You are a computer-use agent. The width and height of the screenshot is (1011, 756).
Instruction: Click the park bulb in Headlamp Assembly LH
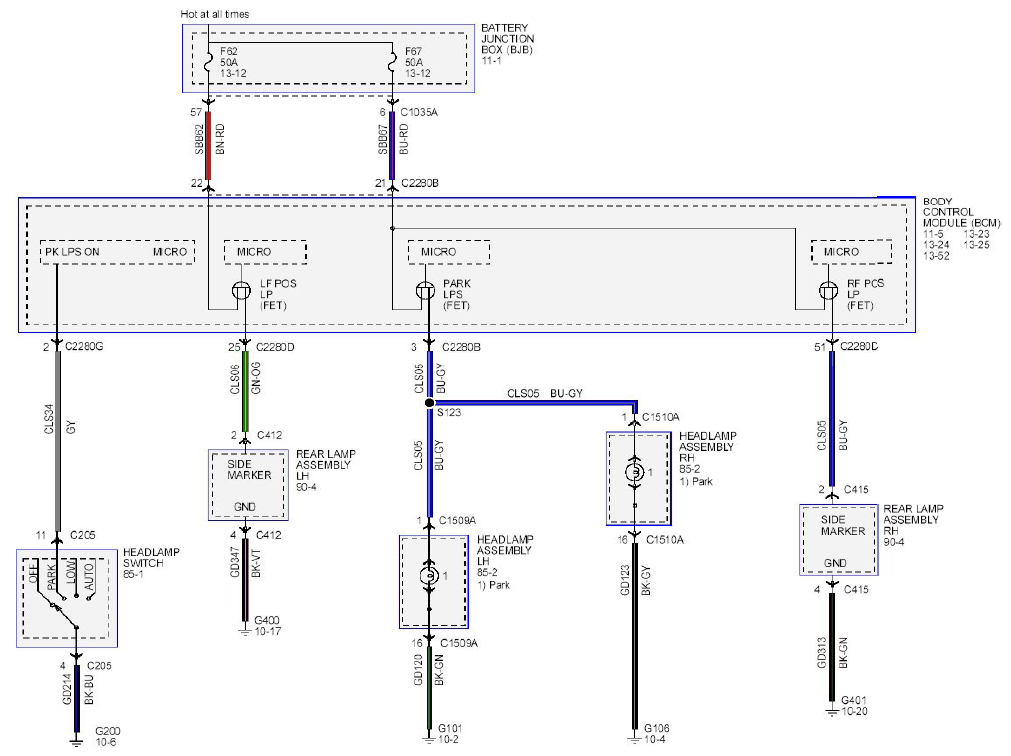point(429,575)
